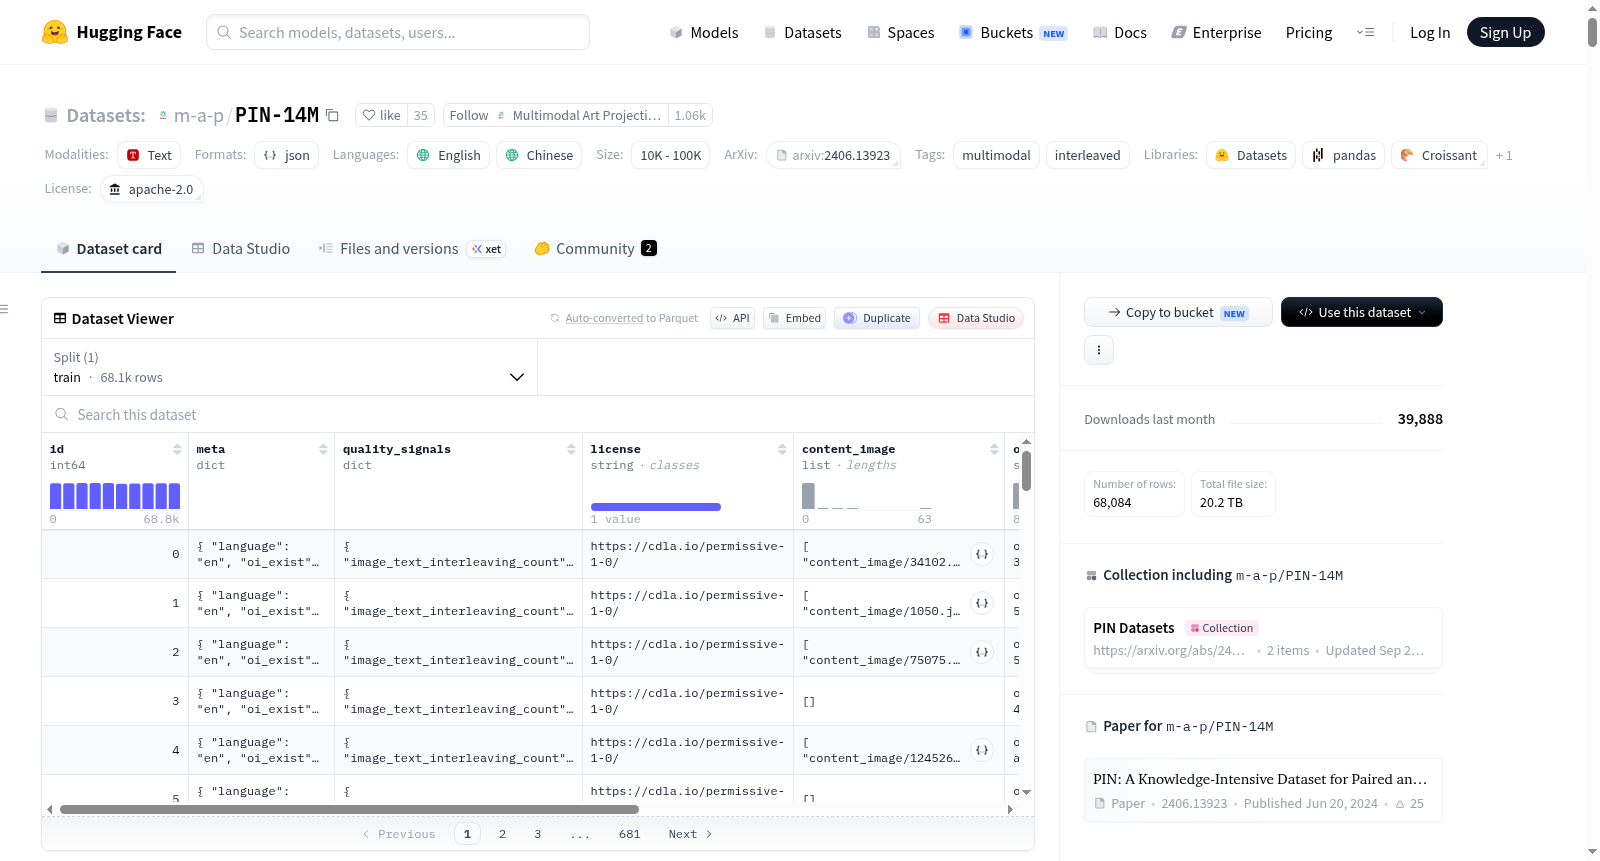The height and width of the screenshot is (861, 1600).
Task: Open the m-a-p organization page
Action: 198,116
